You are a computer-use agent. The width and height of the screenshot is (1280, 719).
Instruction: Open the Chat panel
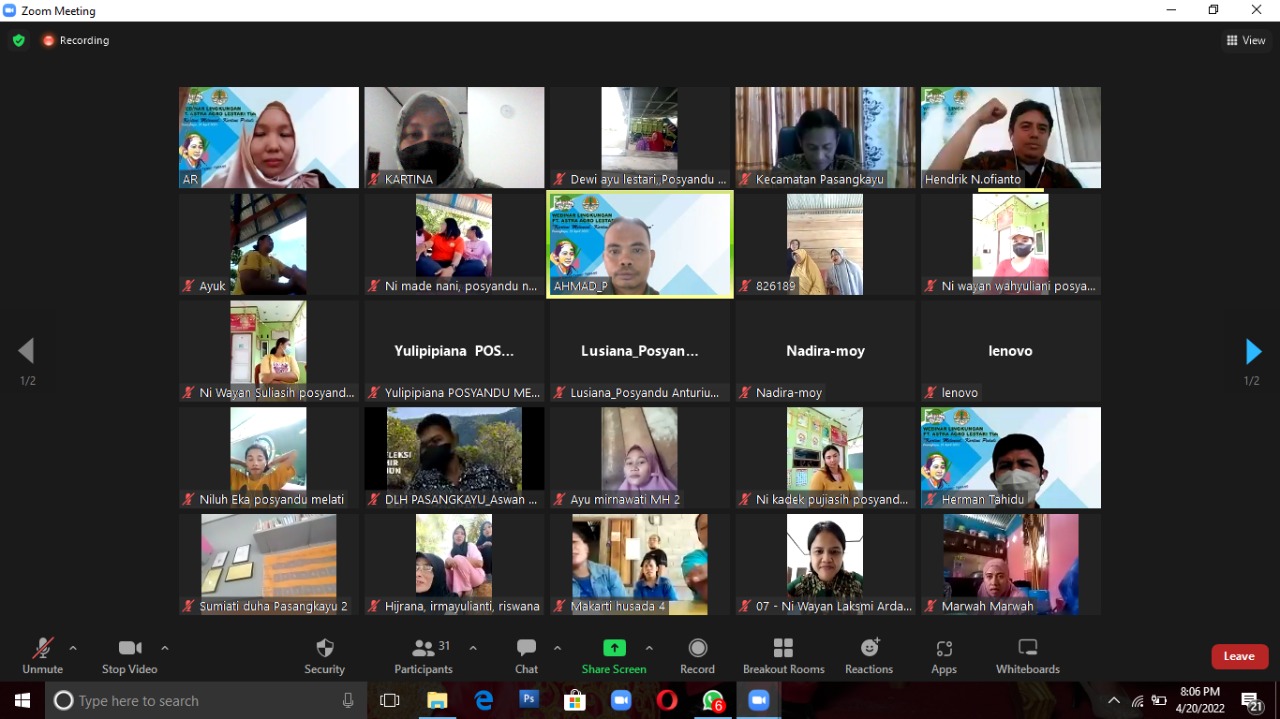tap(526, 656)
